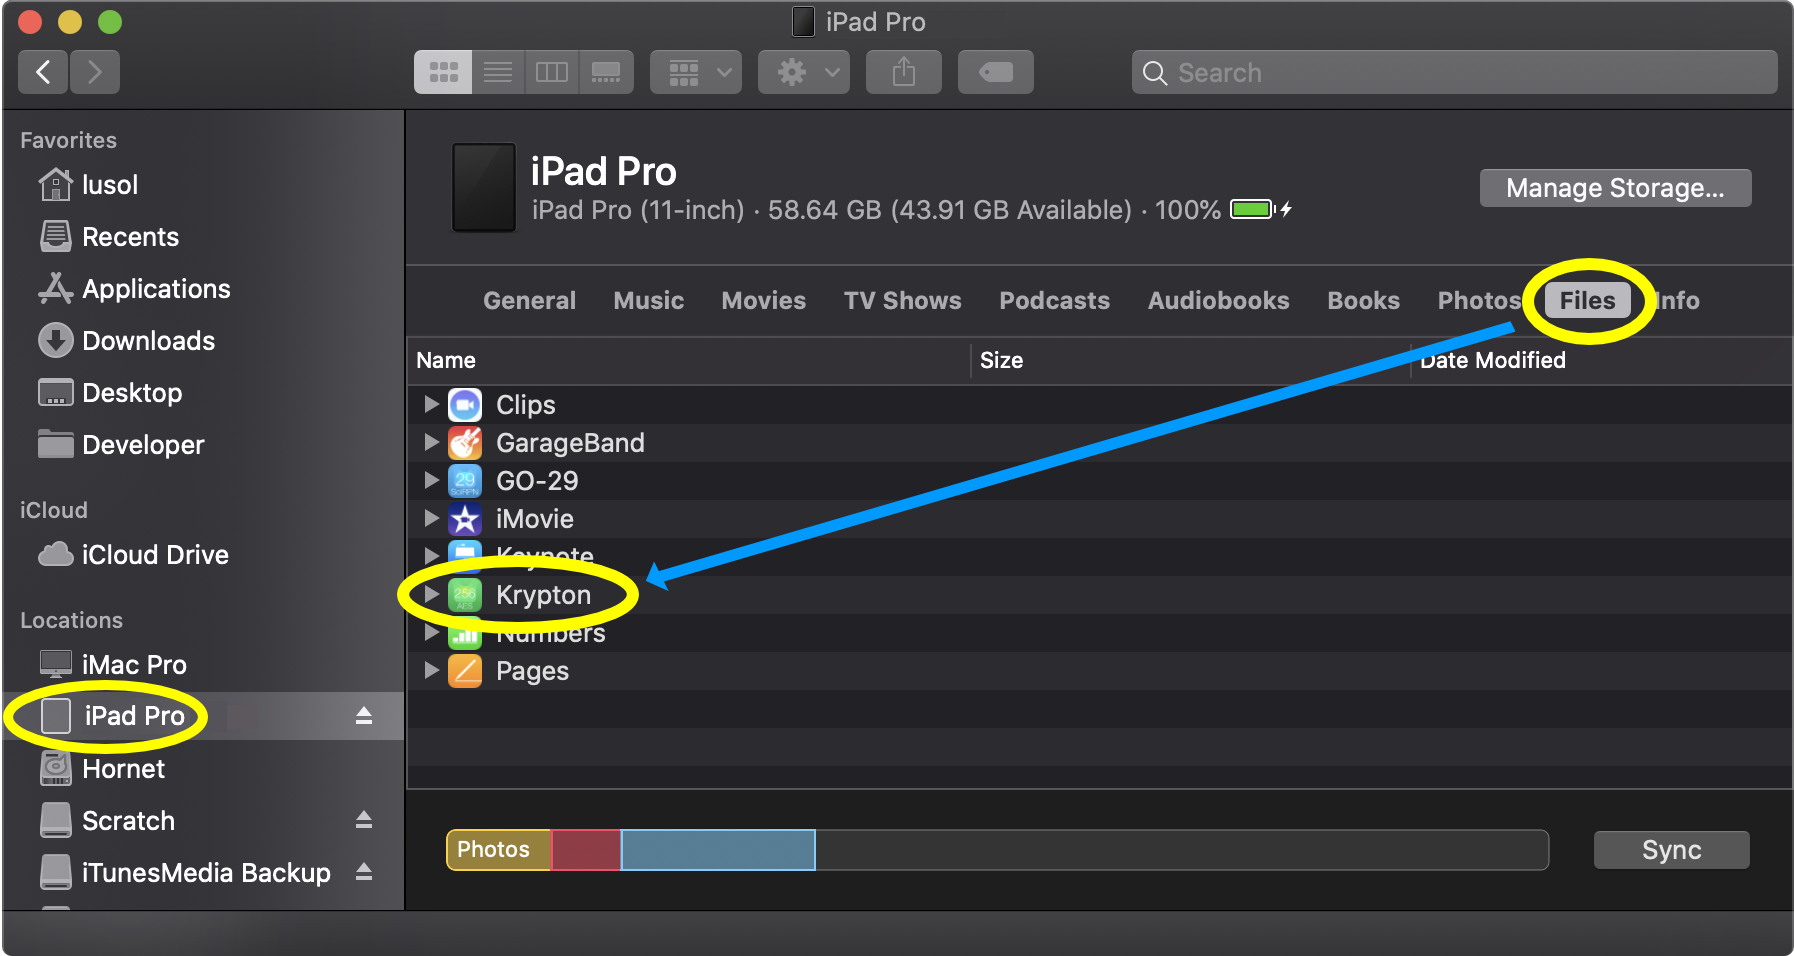Switch to list view in toolbar
Screen dimensions: 1794x956
[x=497, y=72]
